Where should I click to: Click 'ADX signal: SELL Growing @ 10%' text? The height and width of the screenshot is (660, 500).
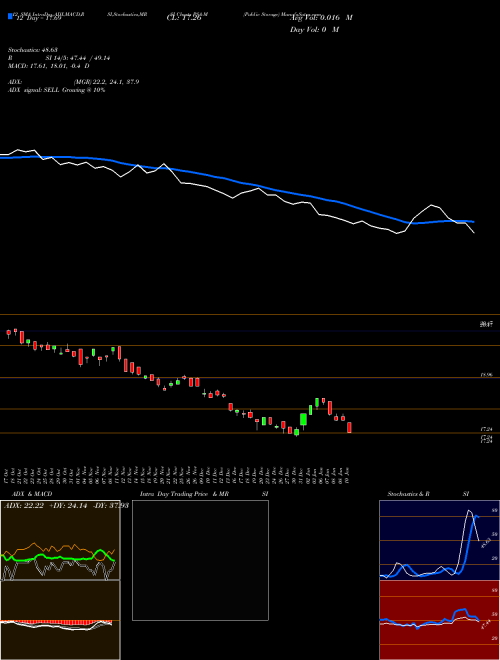click(56, 90)
